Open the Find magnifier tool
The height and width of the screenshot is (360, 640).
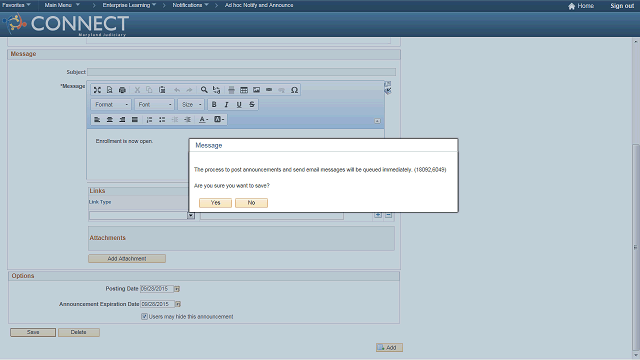pos(204,90)
